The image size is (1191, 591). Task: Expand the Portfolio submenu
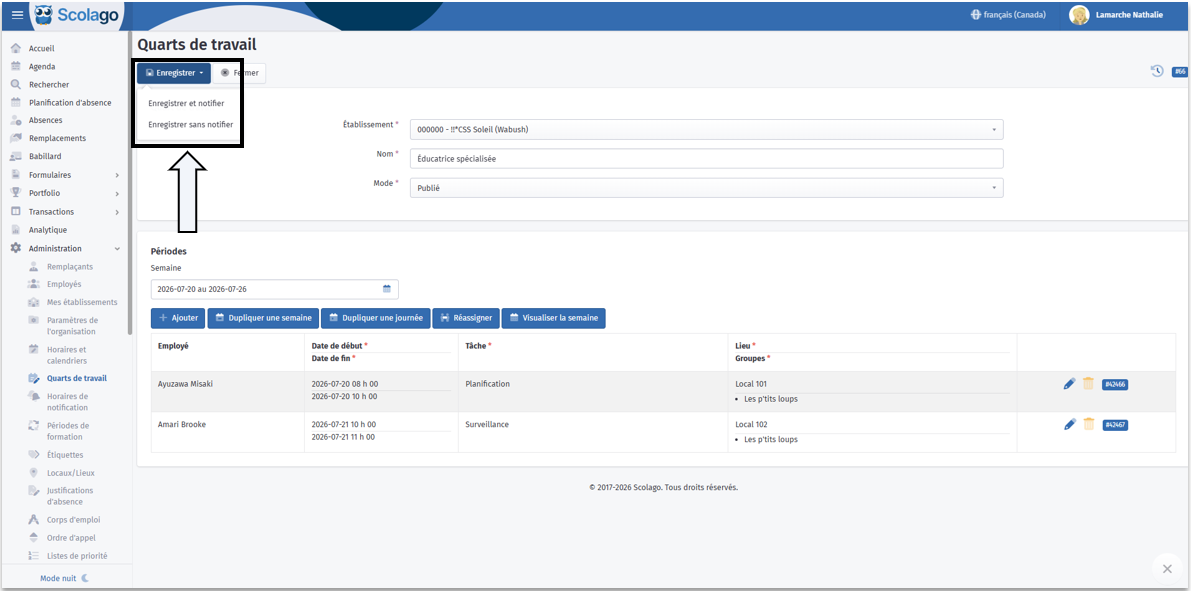[117, 193]
